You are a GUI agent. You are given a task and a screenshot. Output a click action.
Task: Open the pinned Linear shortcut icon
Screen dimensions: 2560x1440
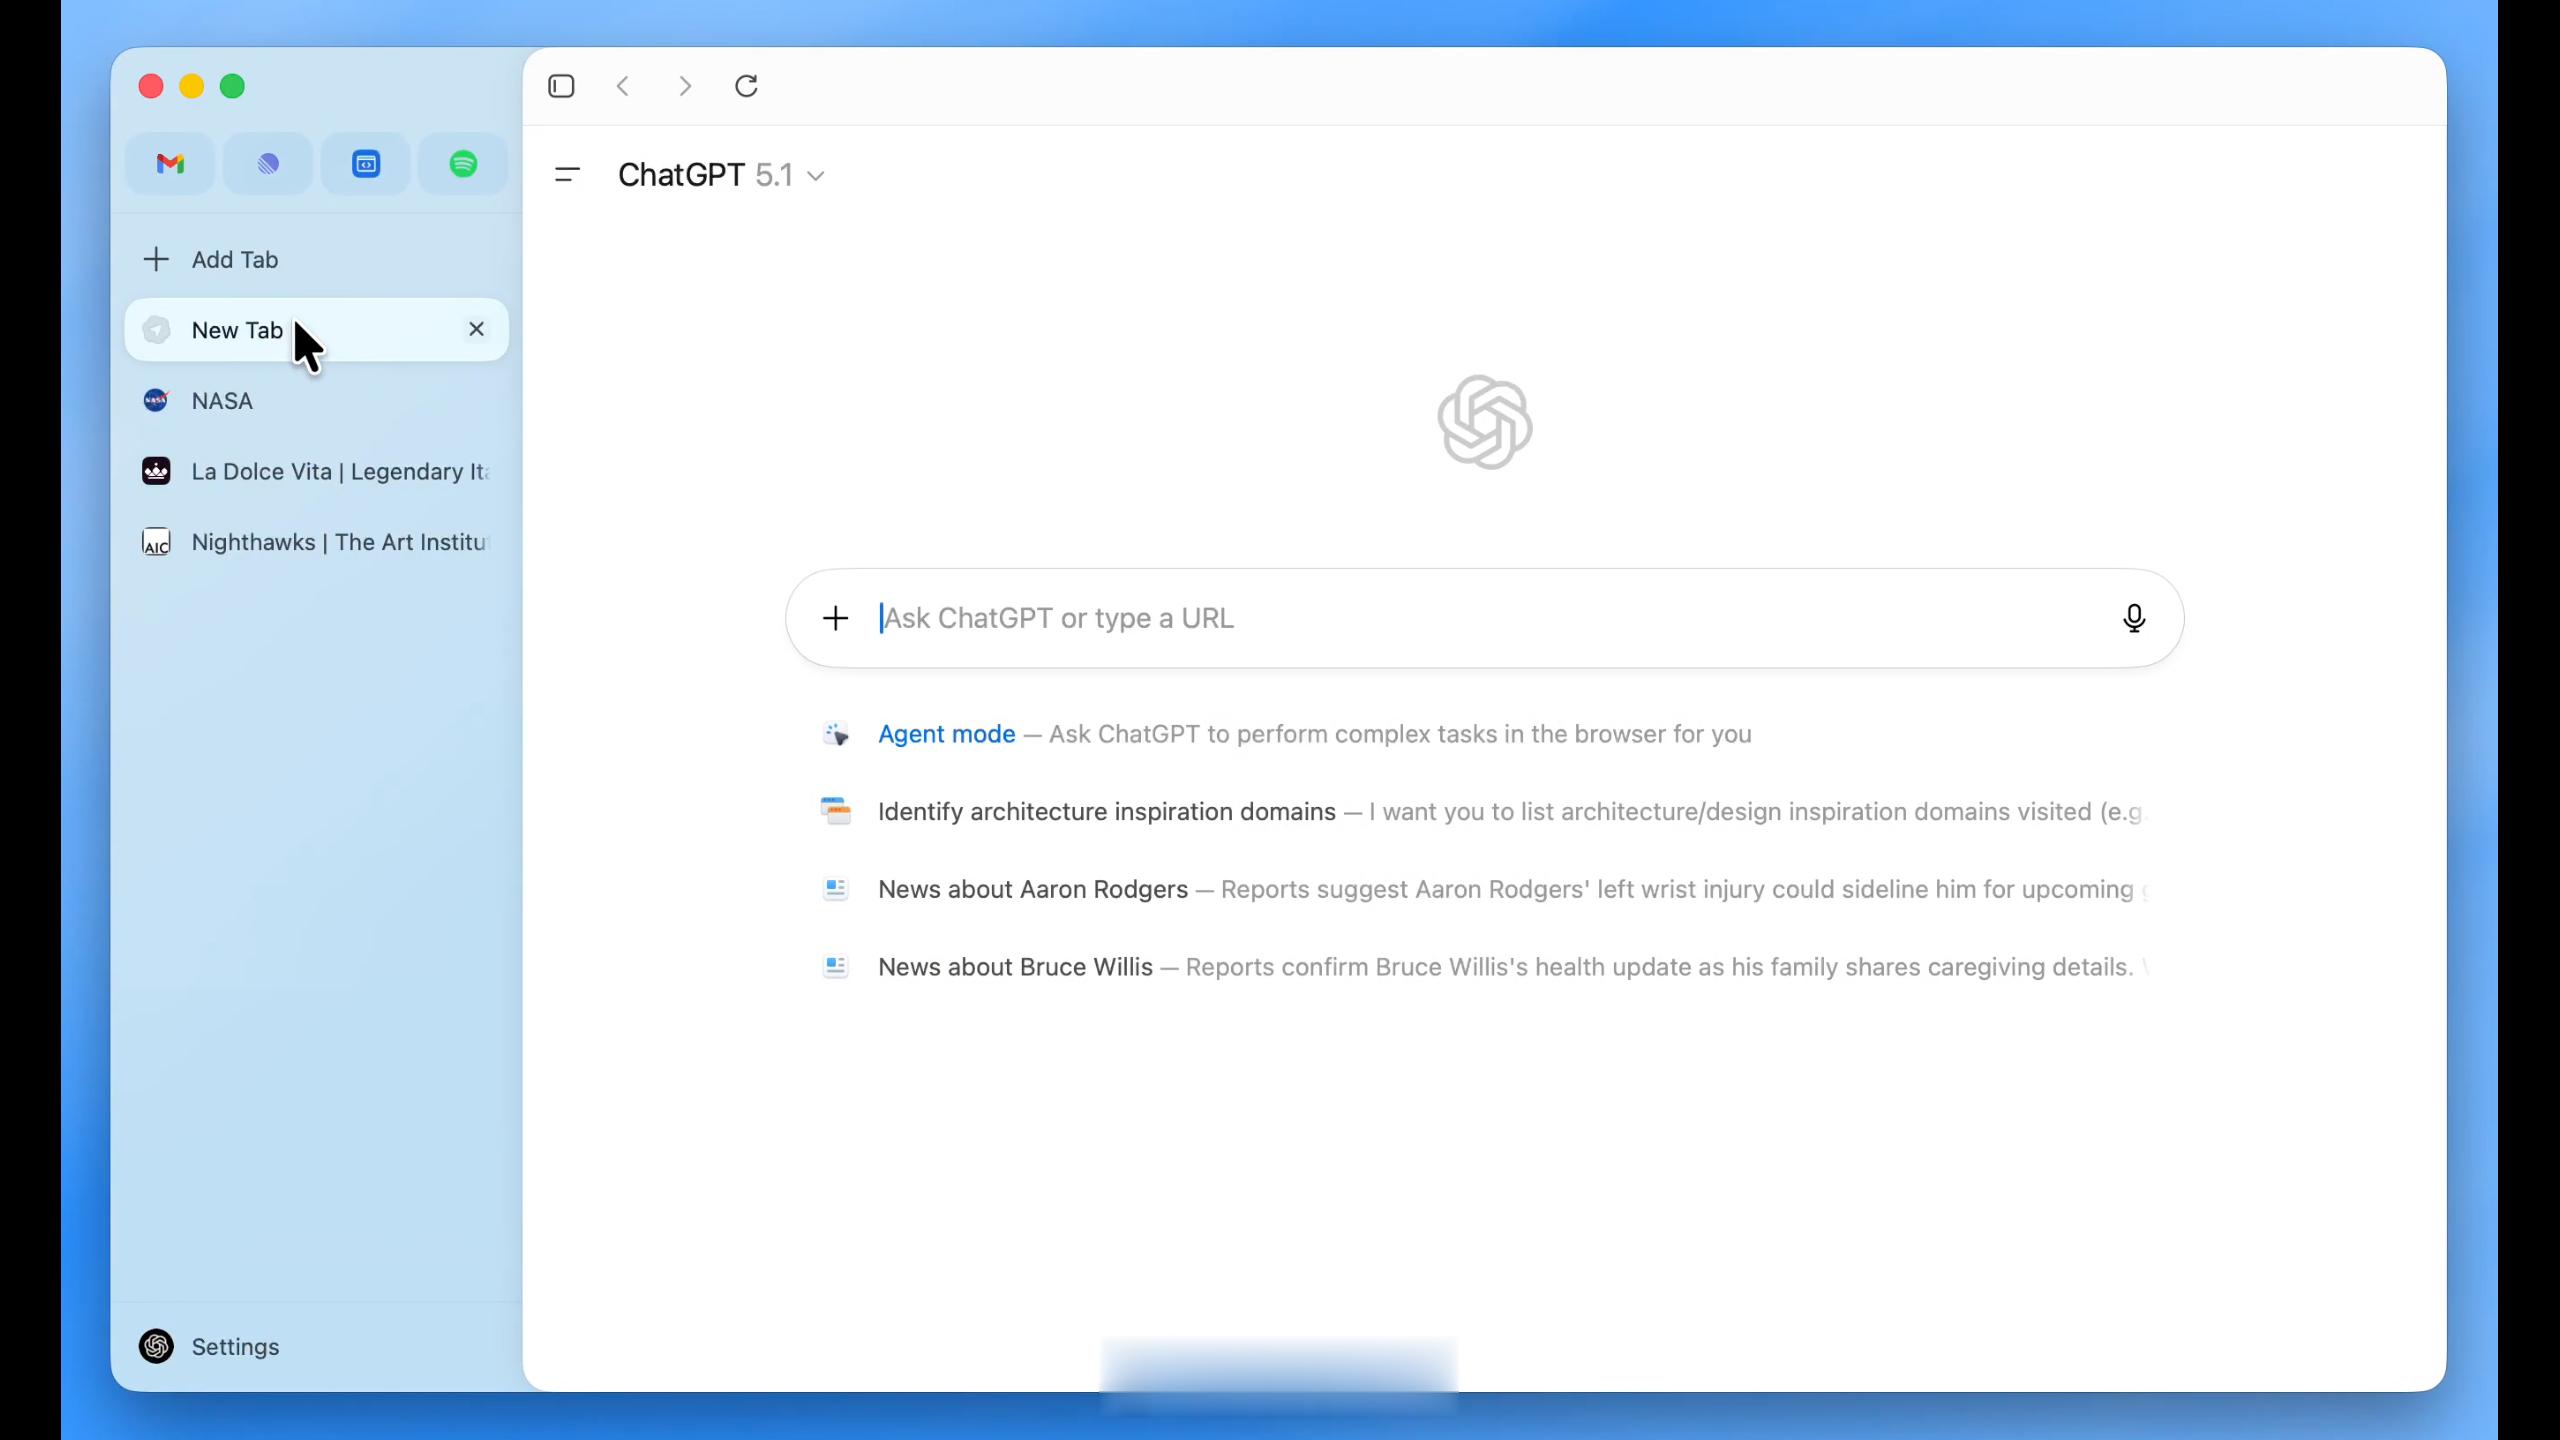pos(268,164)
